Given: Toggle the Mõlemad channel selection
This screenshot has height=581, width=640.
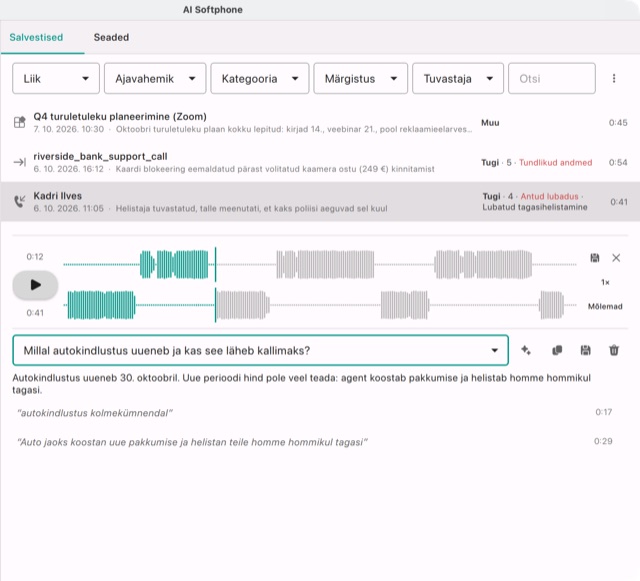Looking at the screenshot, I should (x=605, y=306).
